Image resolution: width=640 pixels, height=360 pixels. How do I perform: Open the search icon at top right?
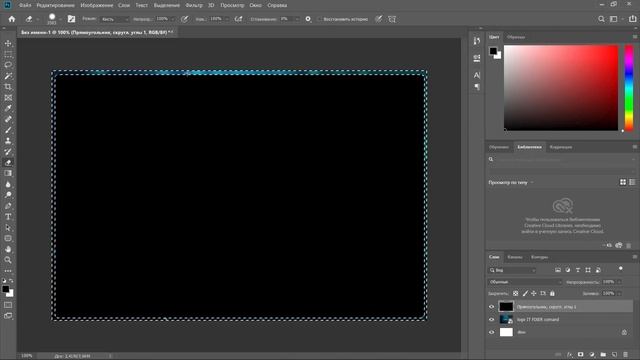click(x=601, y=19)
